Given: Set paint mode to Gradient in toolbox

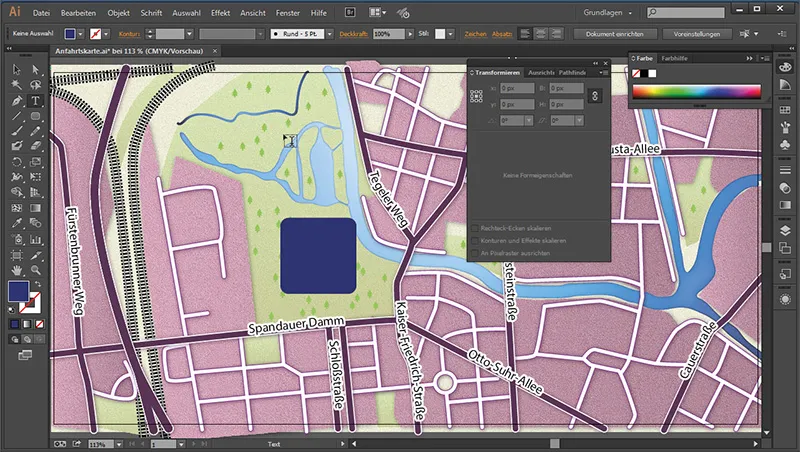Looking at the screenshot, I should pos(27,324).
